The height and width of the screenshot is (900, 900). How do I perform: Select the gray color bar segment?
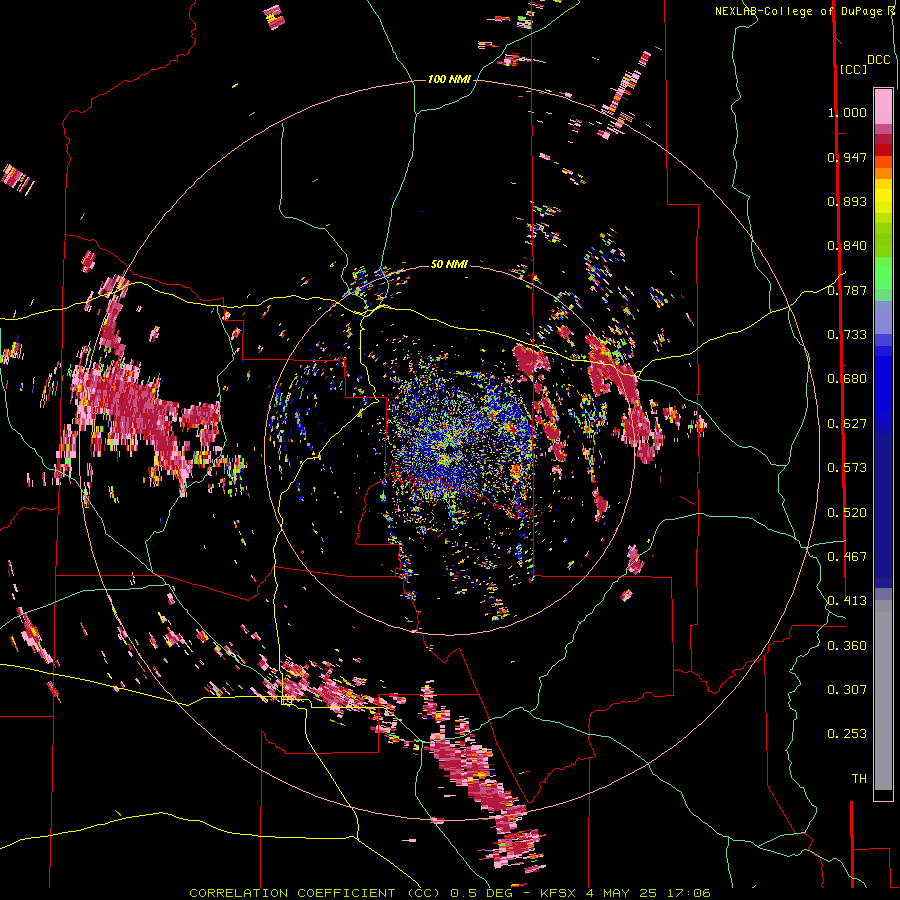coord(883,695)
